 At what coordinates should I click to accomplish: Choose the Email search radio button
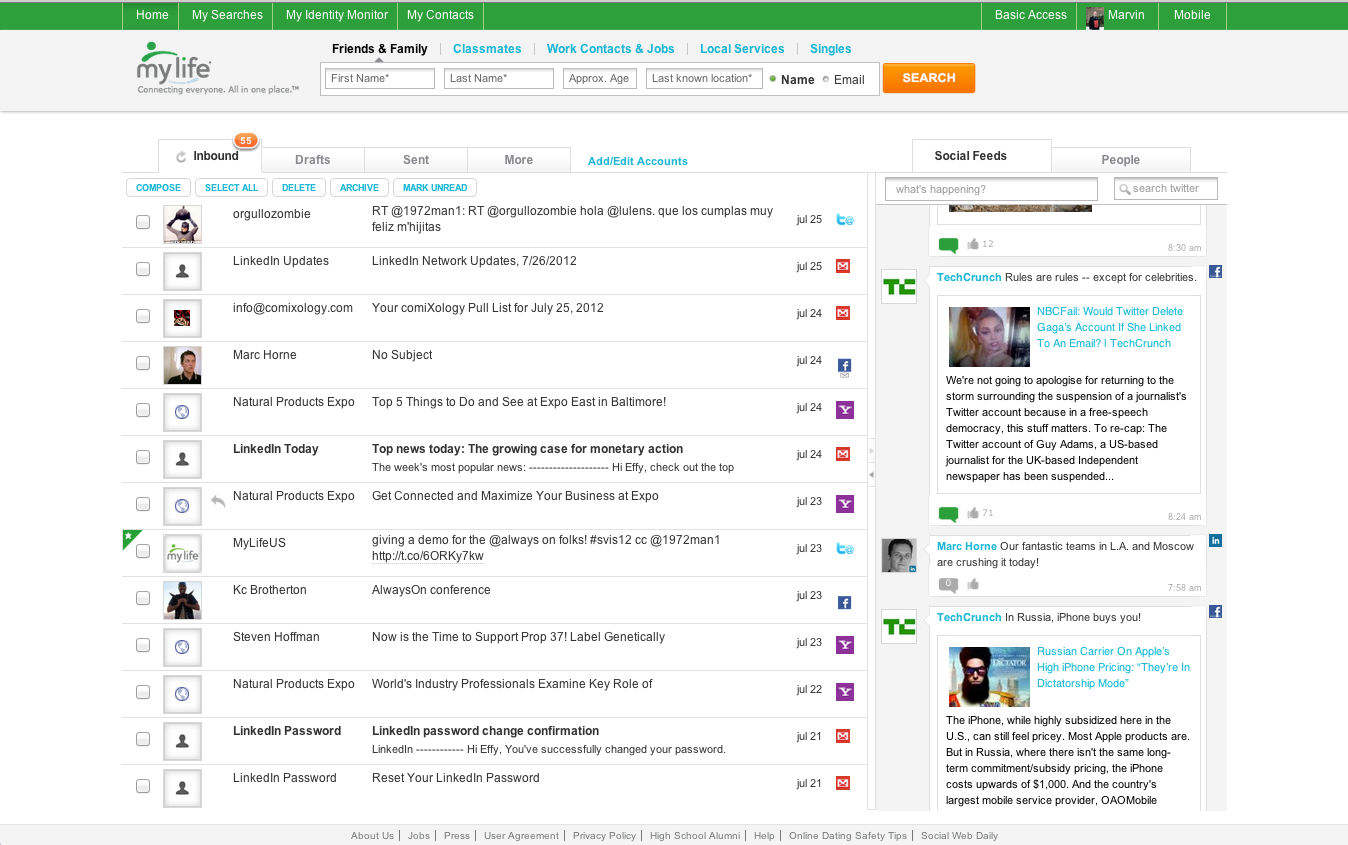[x=825, y=79]
